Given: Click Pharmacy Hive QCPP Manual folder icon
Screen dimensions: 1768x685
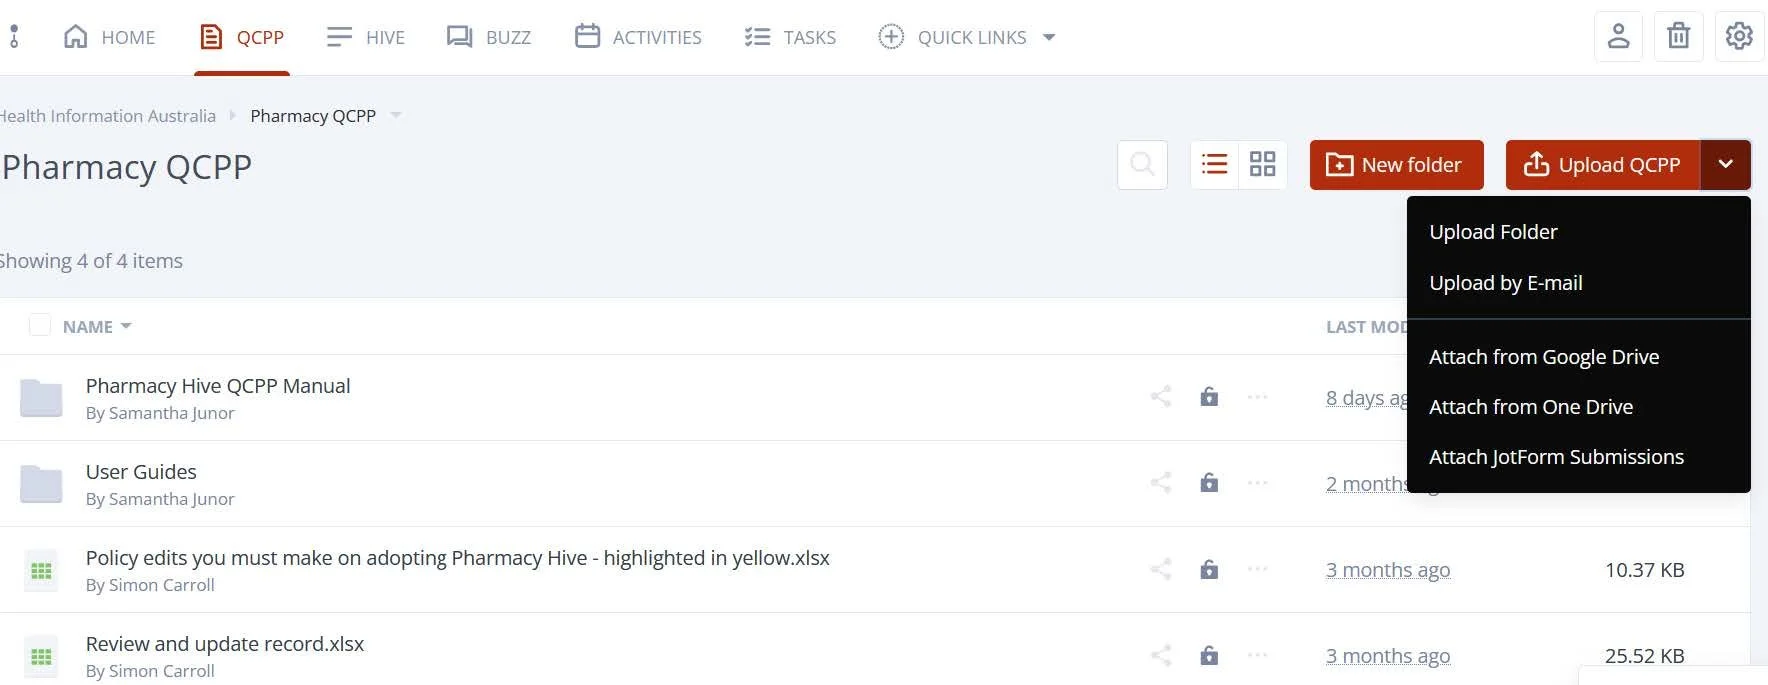Looking at the screenshot, I should tap(41, 398).
